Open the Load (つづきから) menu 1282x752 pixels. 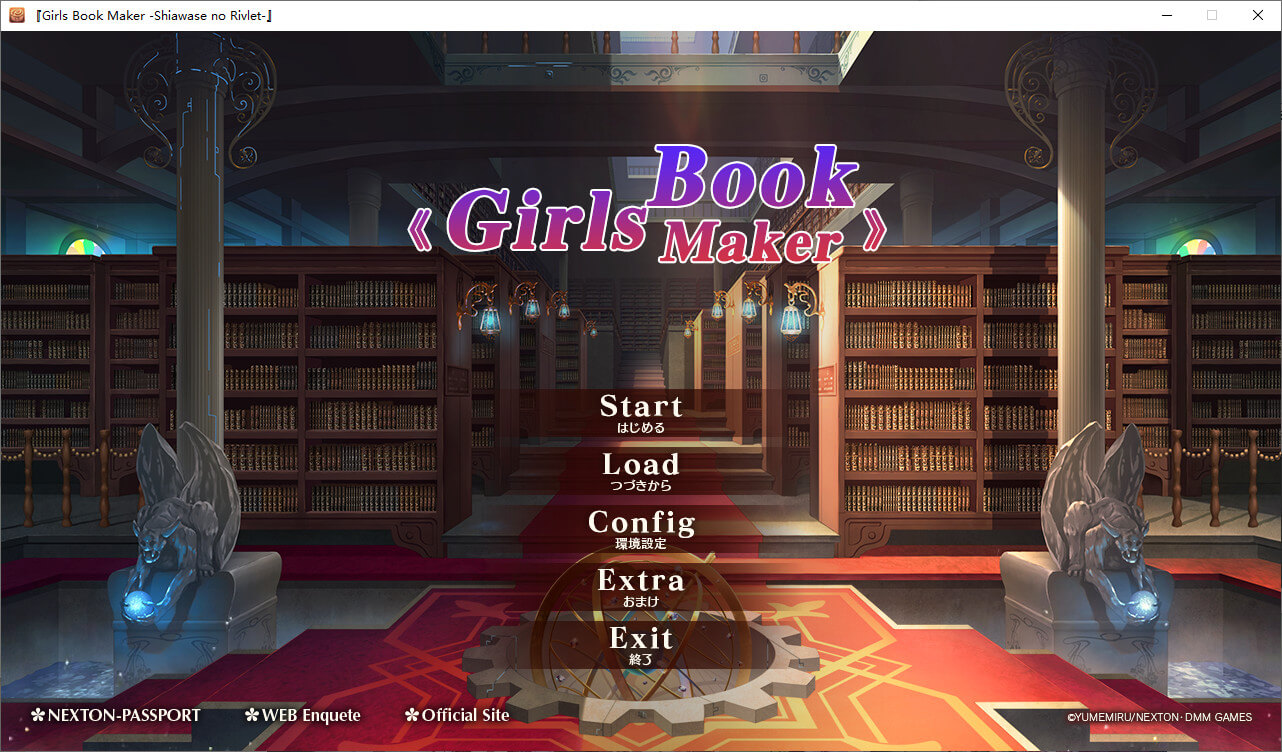point(640,470)
